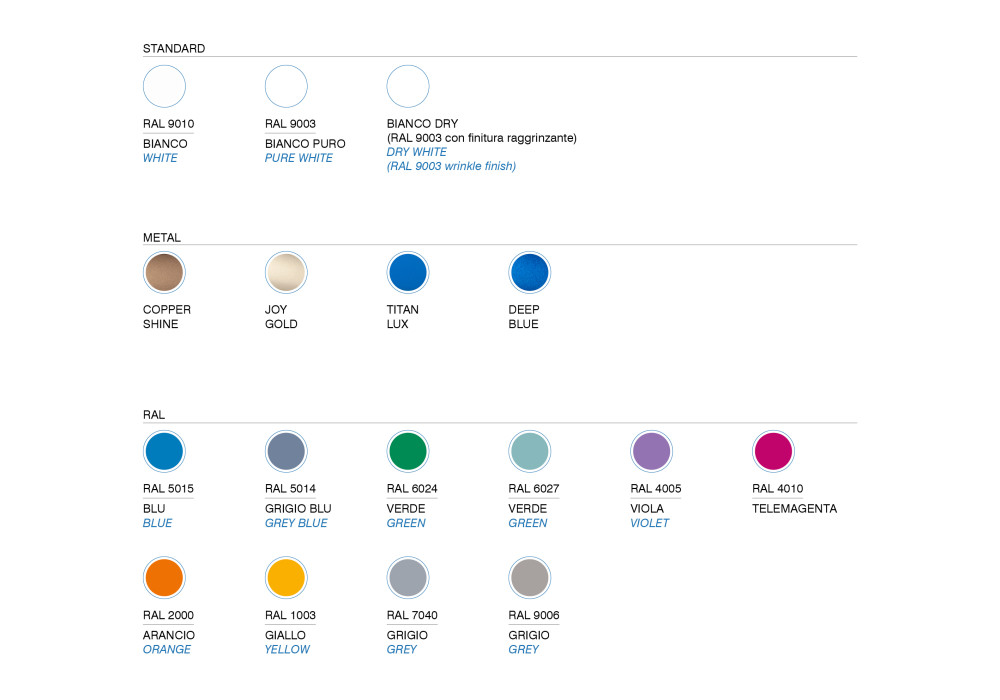This screenshot has height=700, width=1000.
Task: Pick the RAL 7040 Grigio grey swatch
Action: point(408,578)
